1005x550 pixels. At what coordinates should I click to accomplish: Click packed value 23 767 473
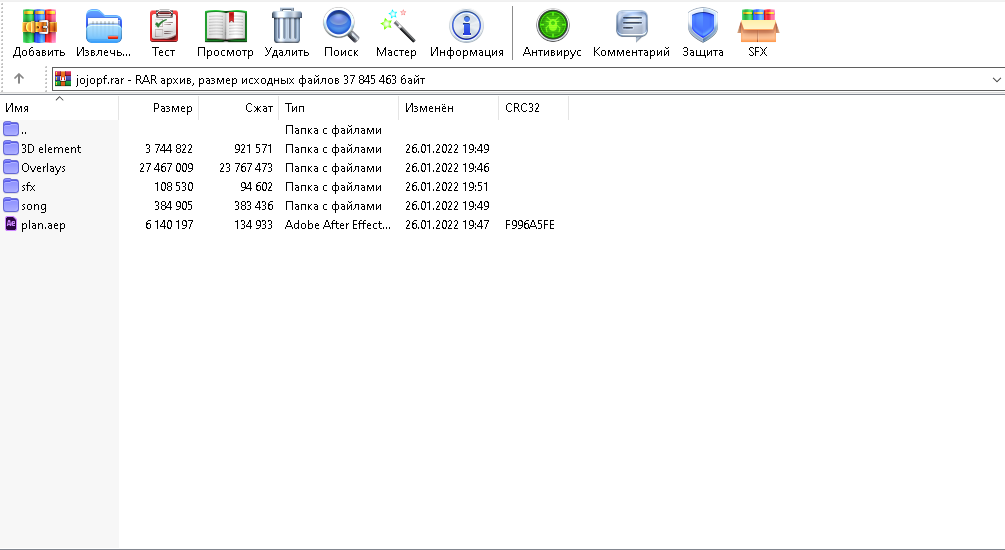[x=246, y=168]
